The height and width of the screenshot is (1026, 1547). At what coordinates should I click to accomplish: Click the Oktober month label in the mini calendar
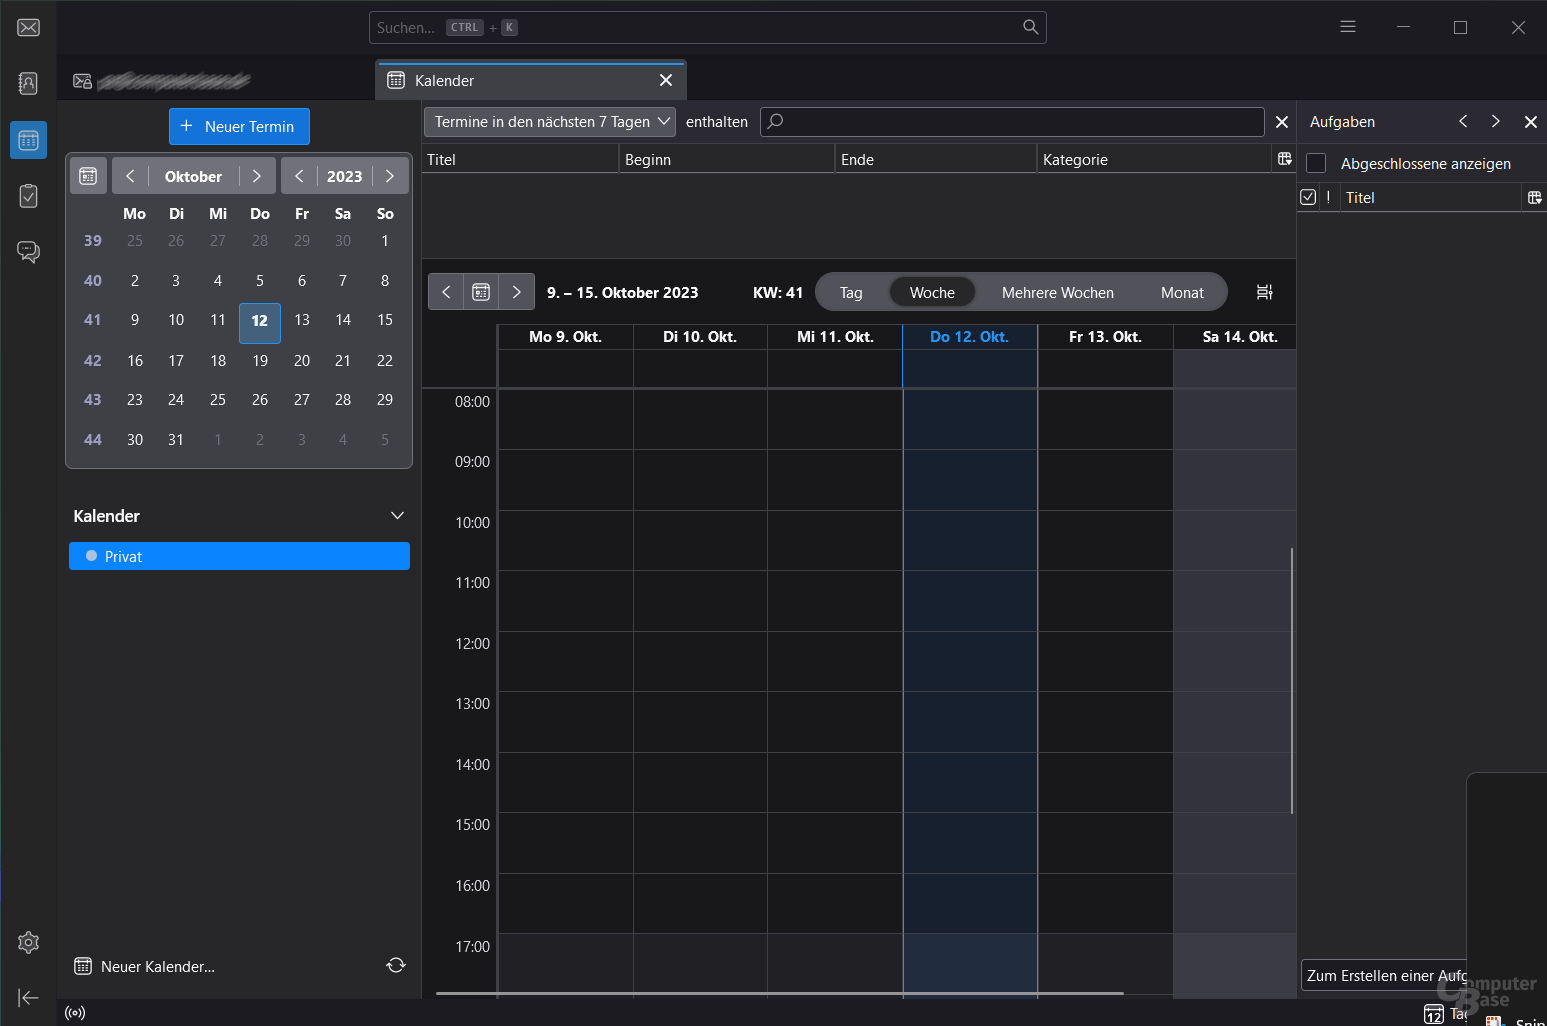[193, 176]
